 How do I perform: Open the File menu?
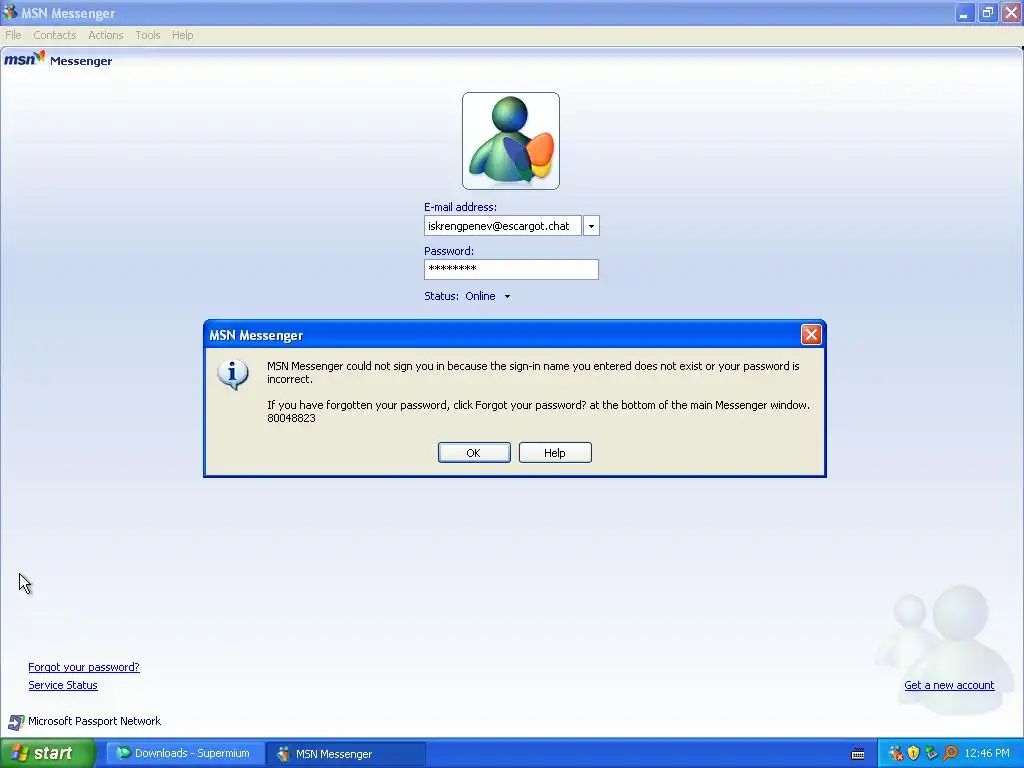click(13, 35)
